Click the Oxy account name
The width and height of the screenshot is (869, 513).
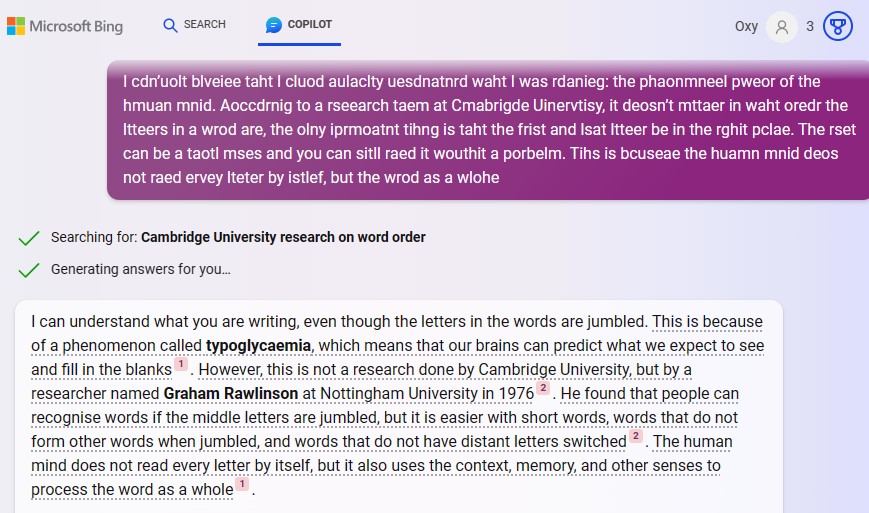[x=746, y=27]
